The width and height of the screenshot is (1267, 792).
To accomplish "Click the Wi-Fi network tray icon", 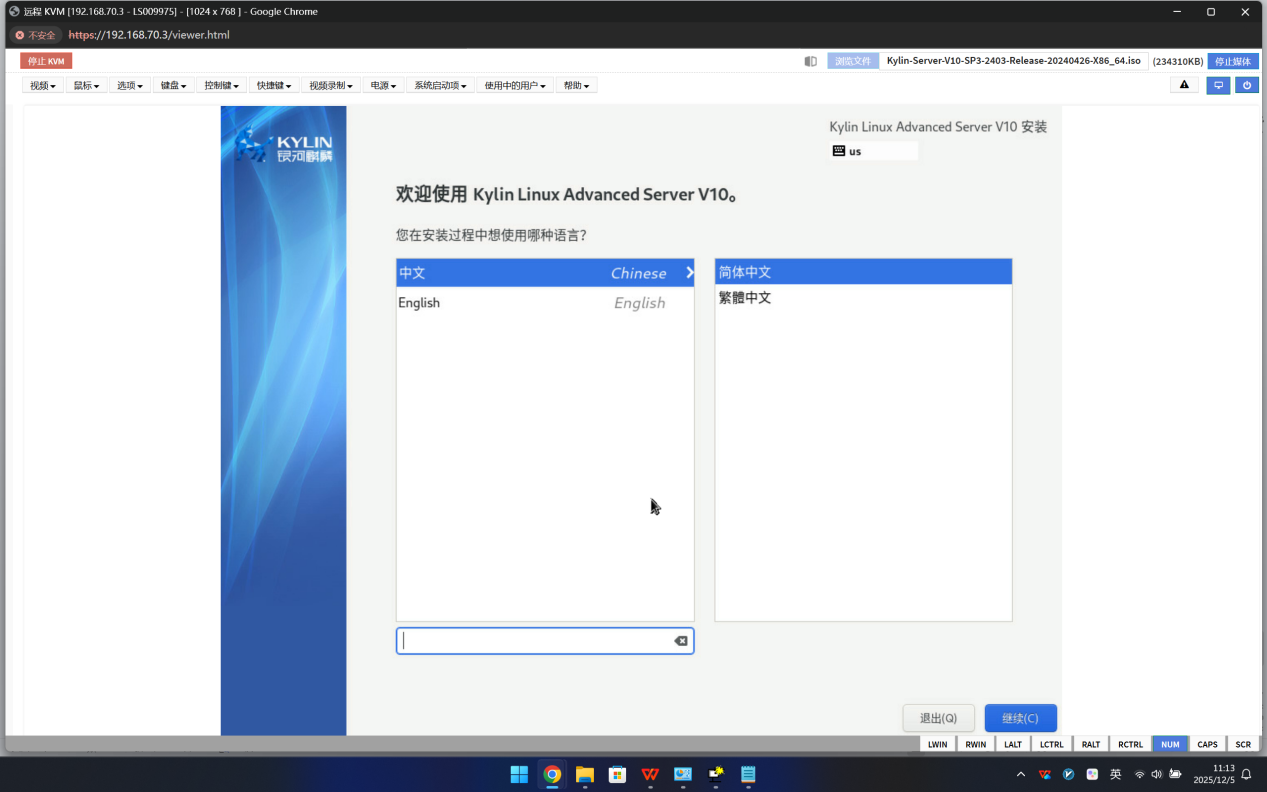I will [x=1140, y=774].
